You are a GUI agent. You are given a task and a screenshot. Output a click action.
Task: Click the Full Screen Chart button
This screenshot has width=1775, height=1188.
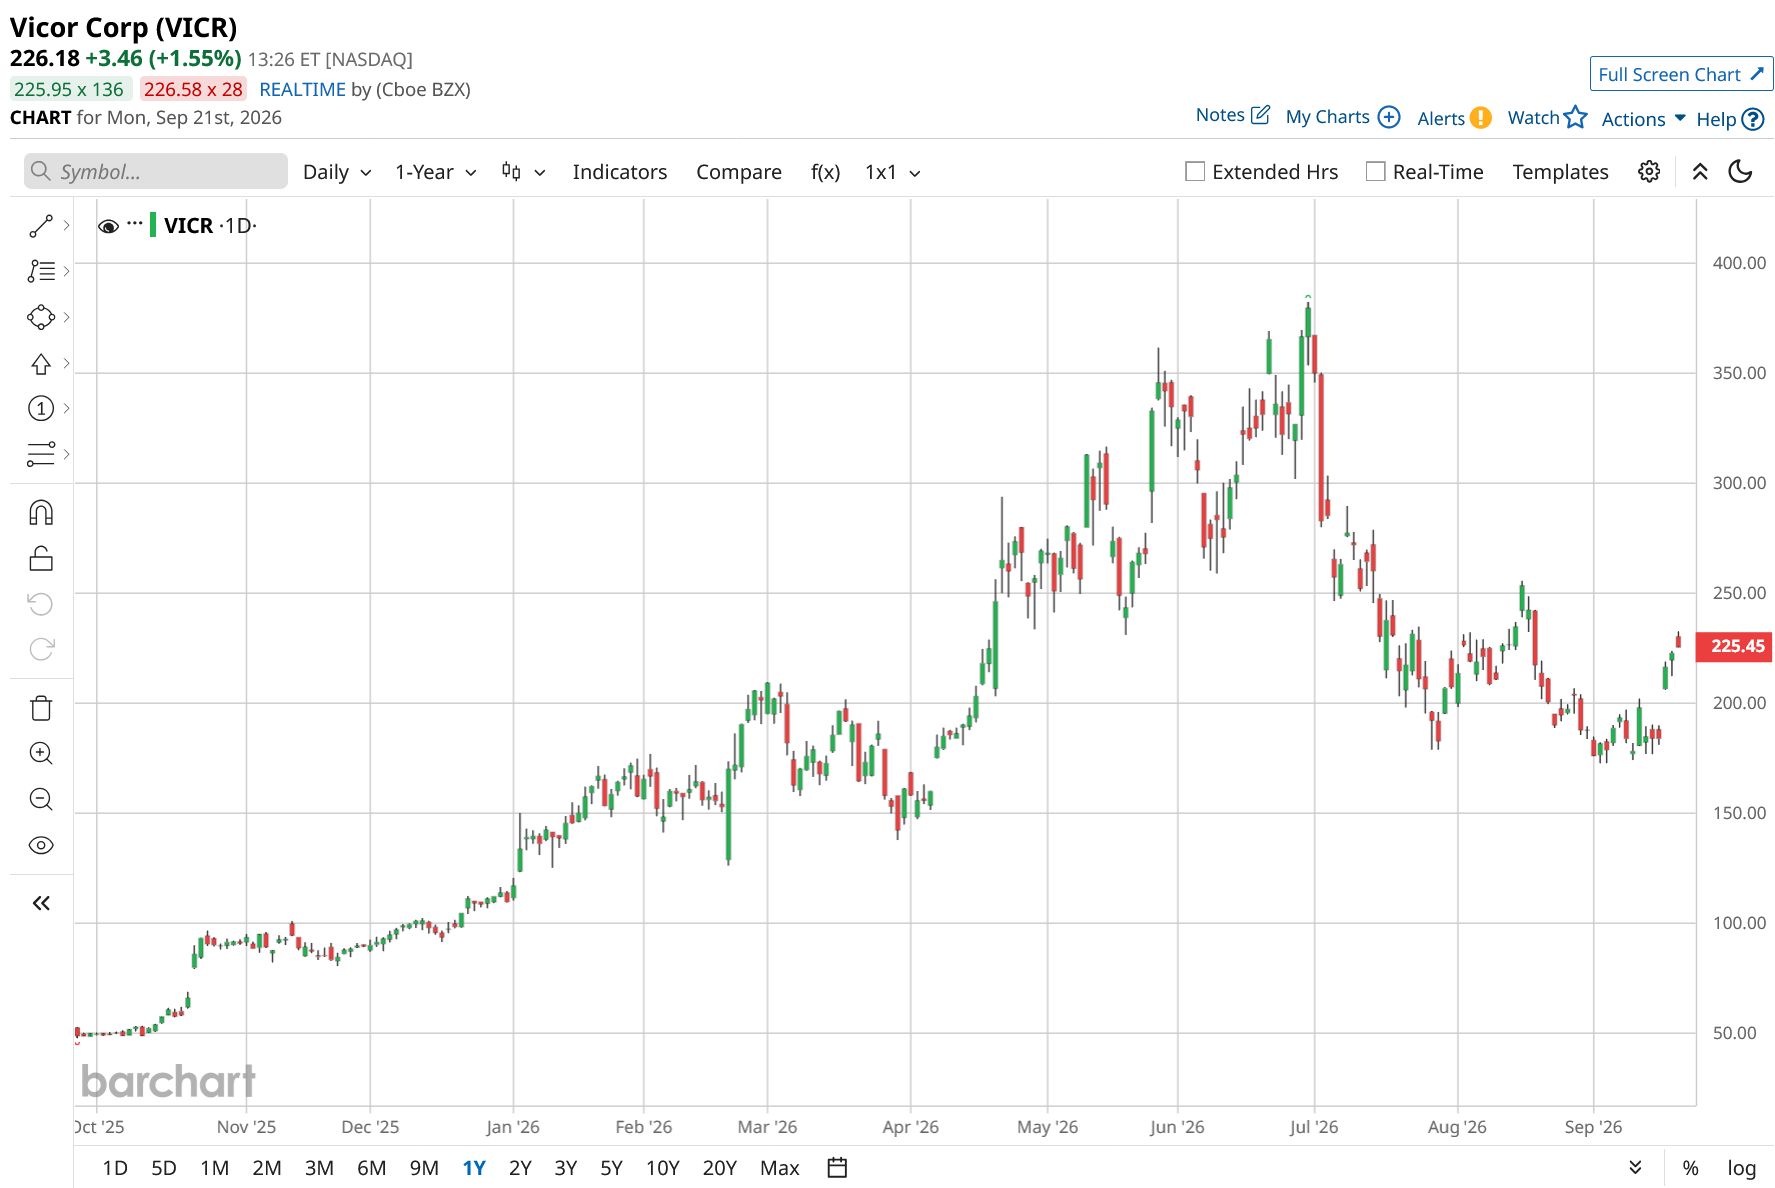pyautogui.click(x=1681, y=74)
